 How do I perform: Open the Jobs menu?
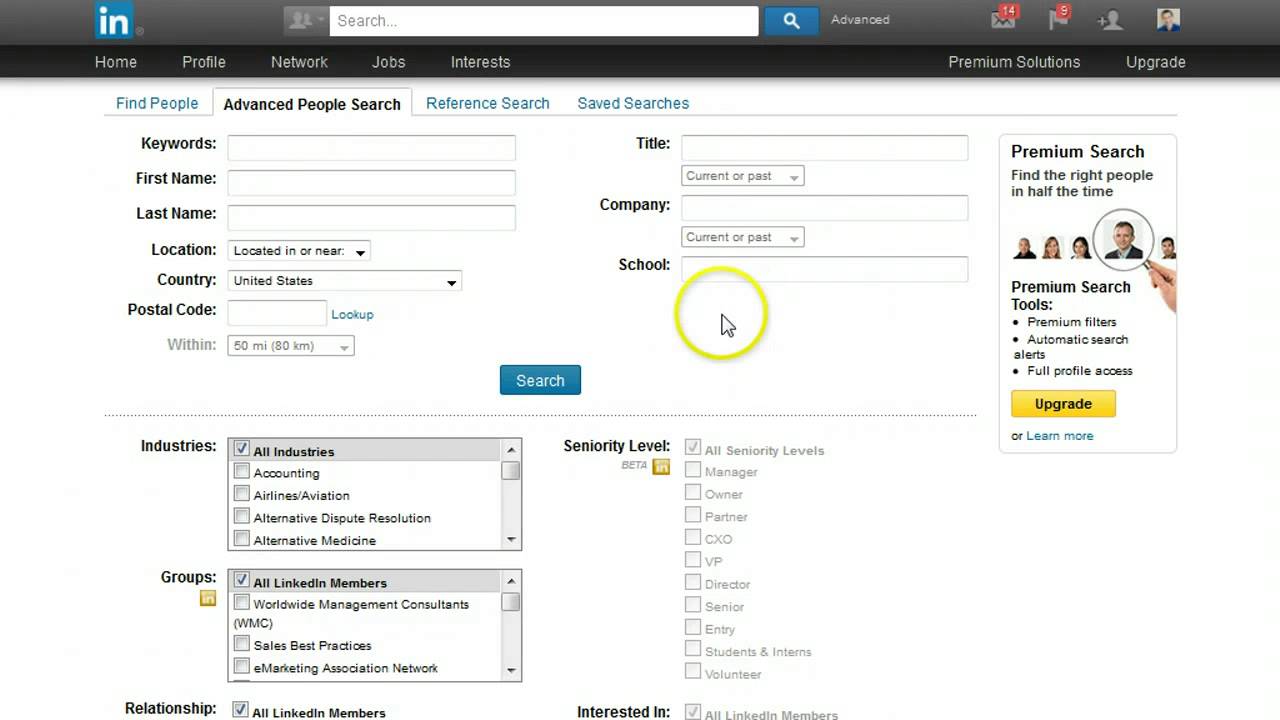[x=389, y=62]
